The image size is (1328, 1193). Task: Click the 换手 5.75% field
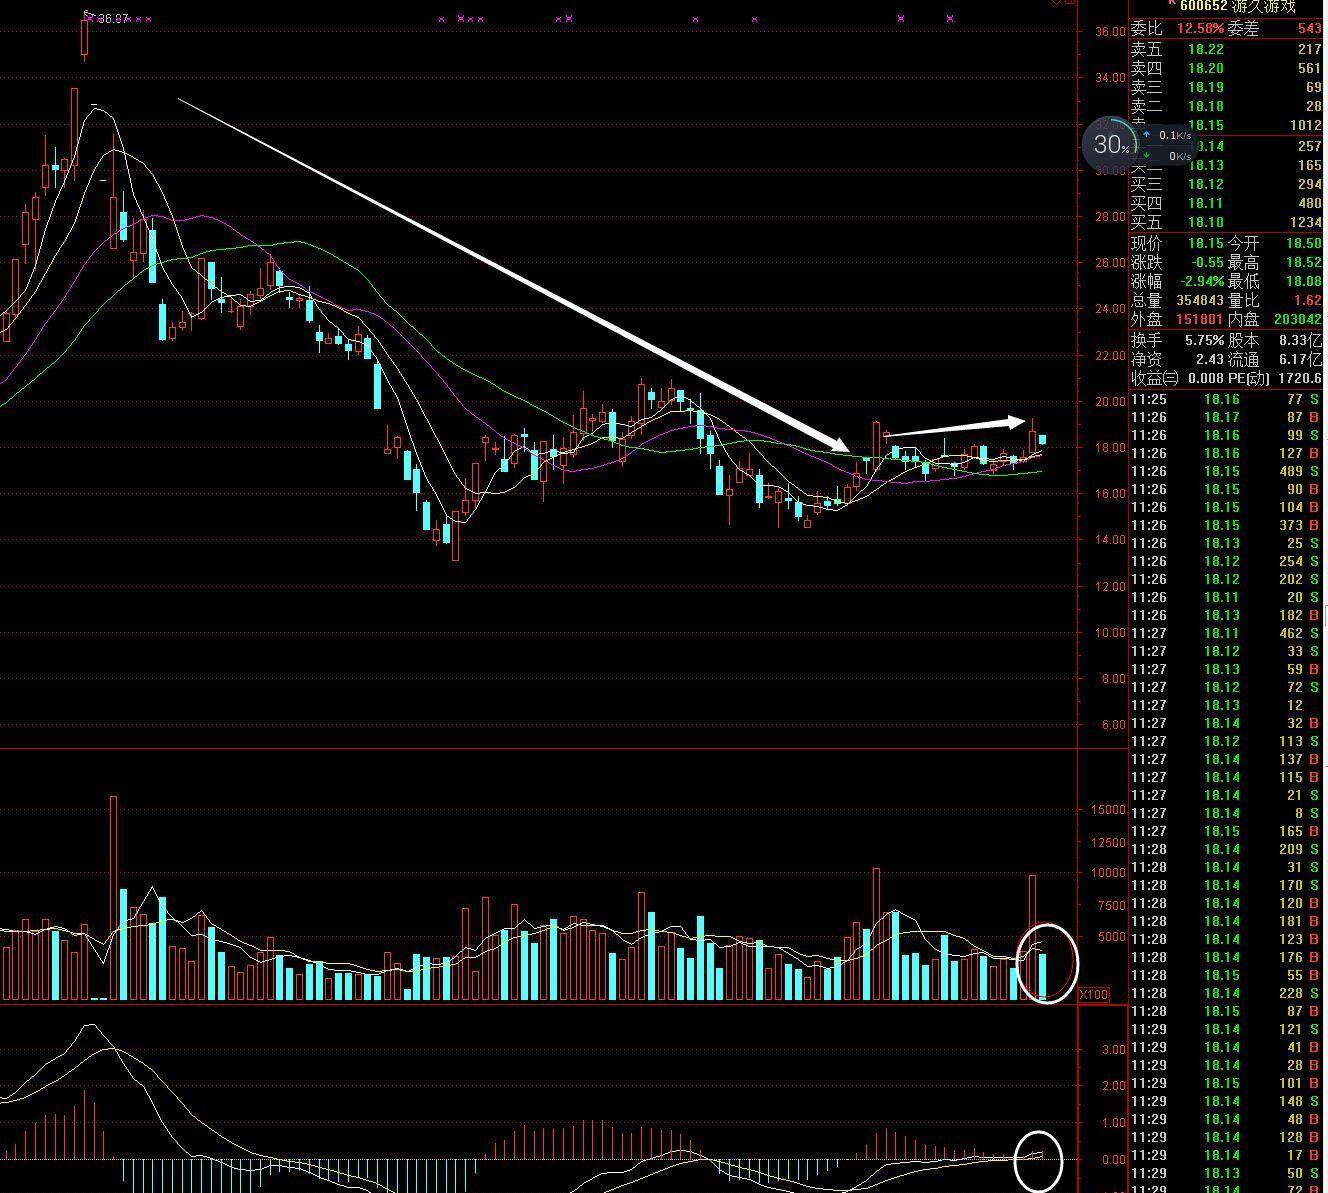coord(1177,340)
